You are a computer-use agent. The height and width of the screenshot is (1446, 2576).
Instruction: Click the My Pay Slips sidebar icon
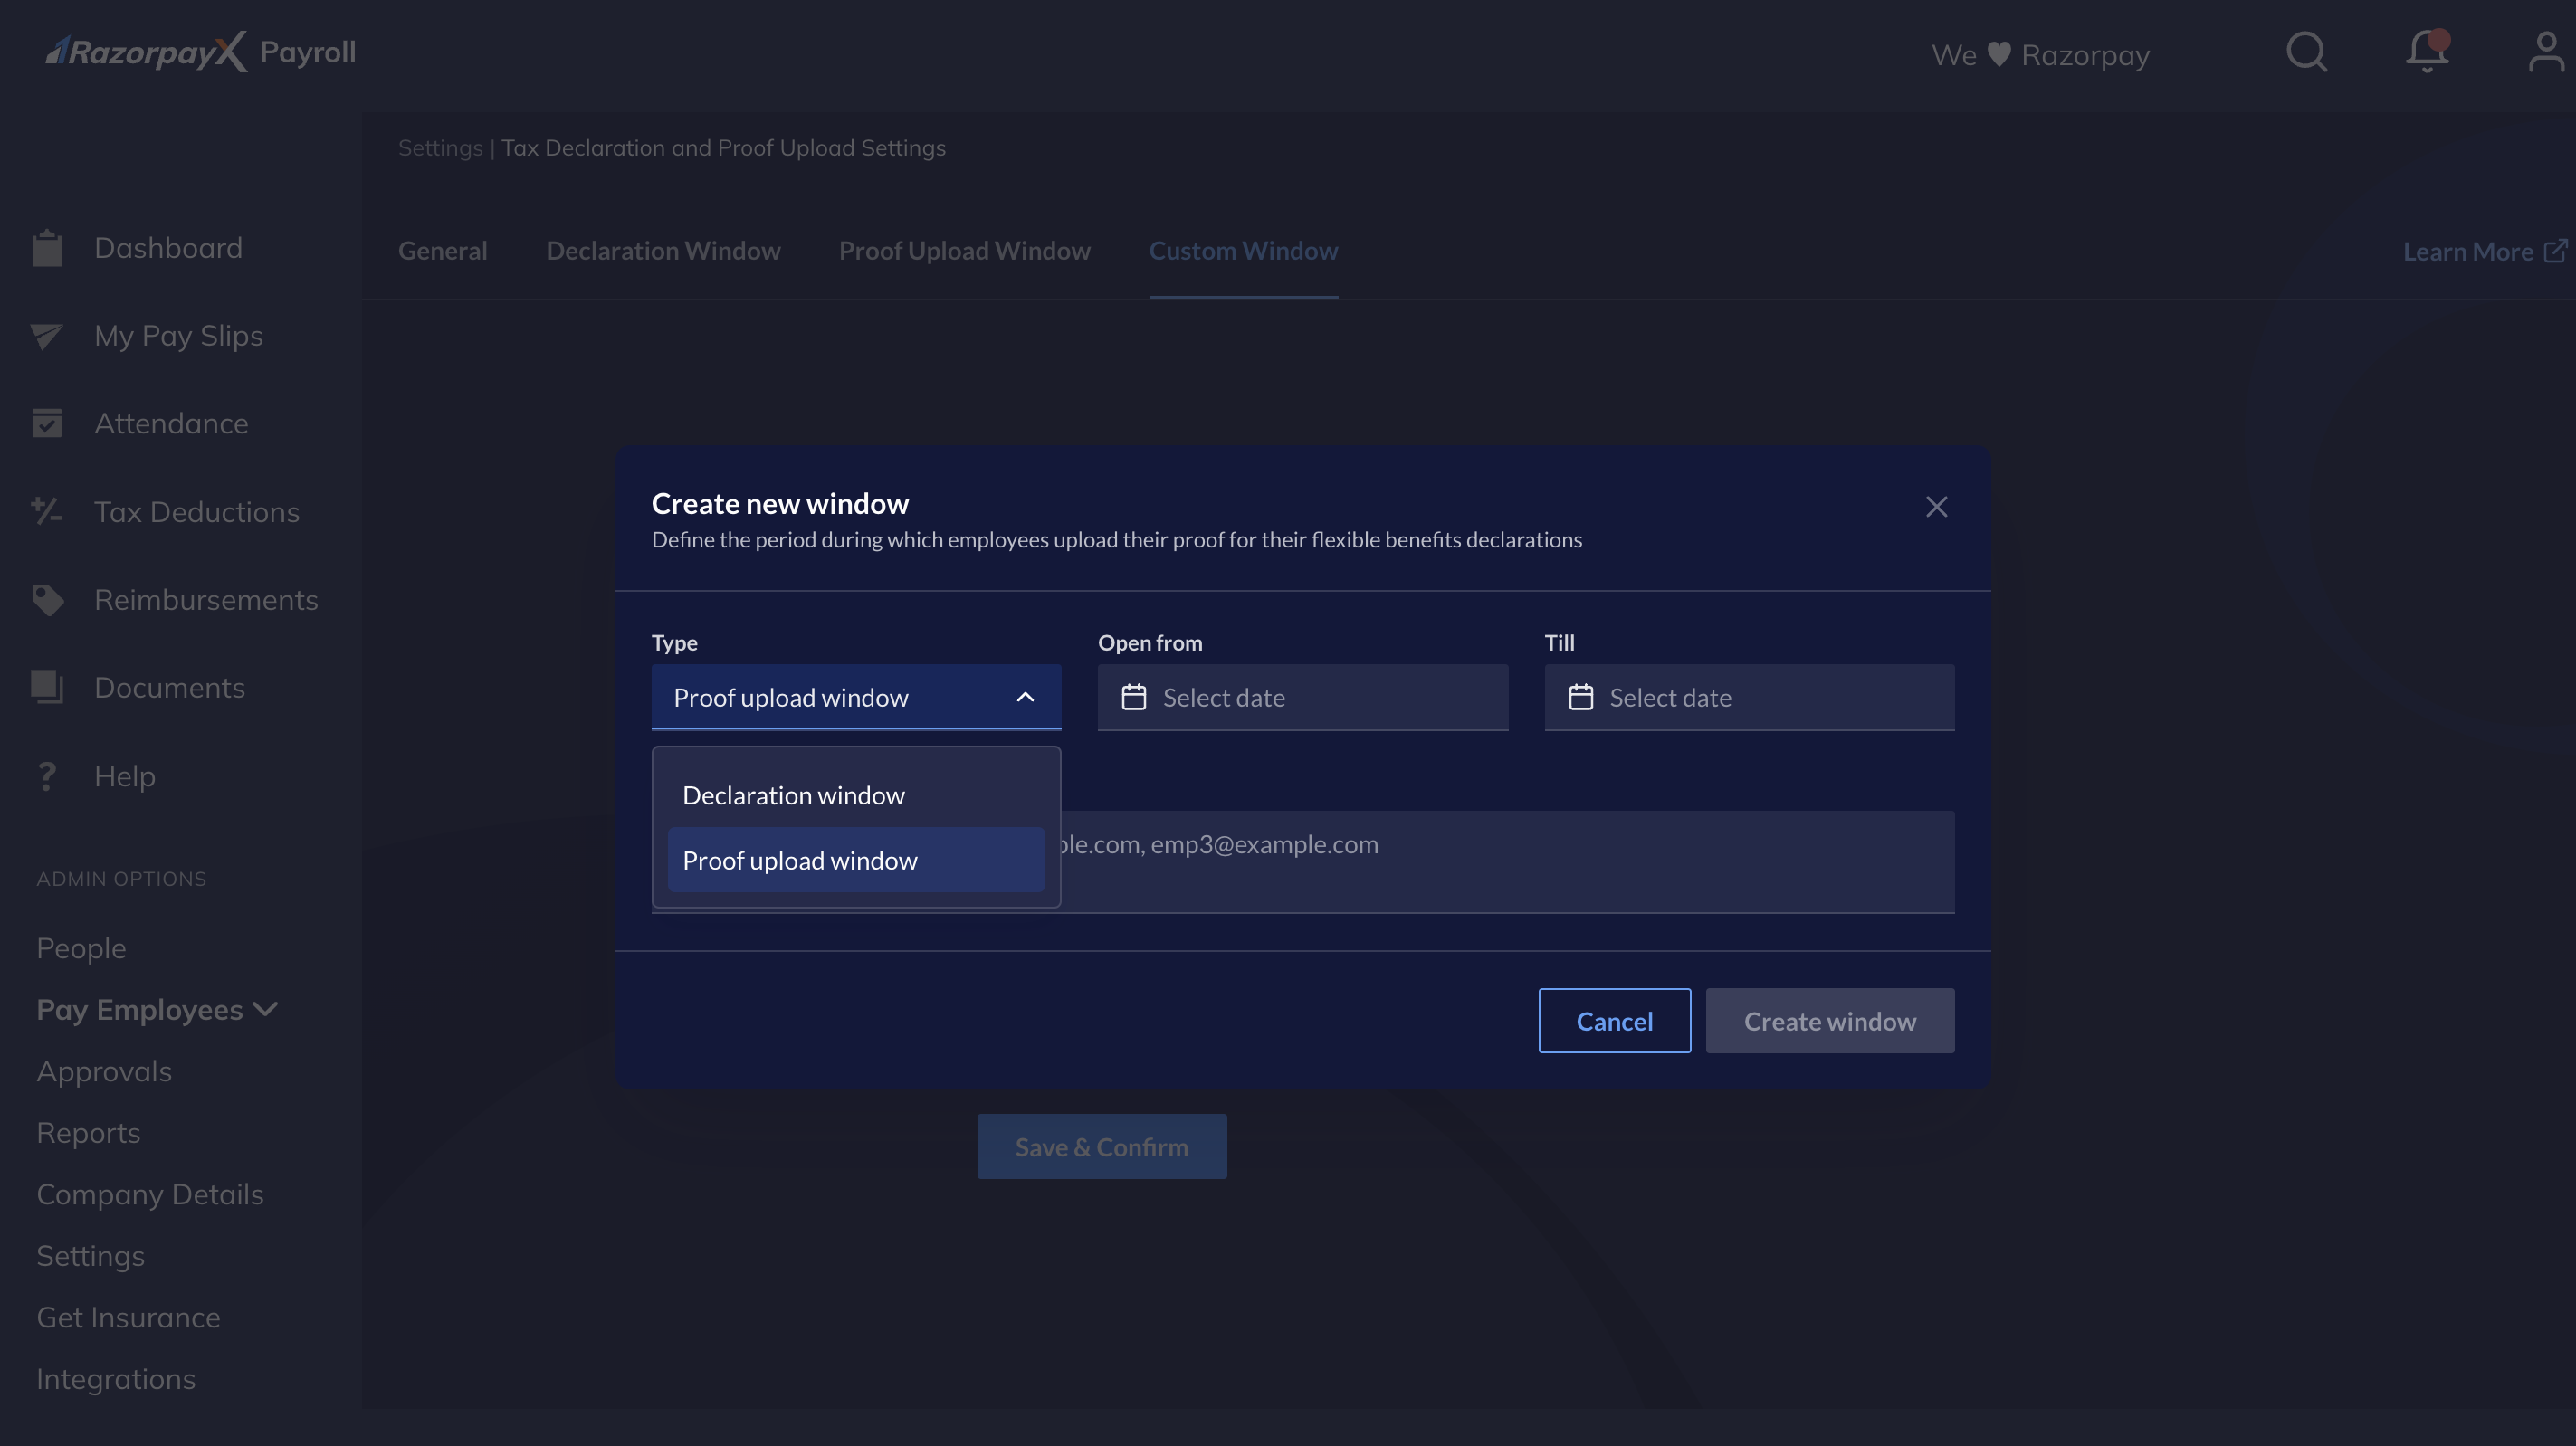[x=50, y=336]
